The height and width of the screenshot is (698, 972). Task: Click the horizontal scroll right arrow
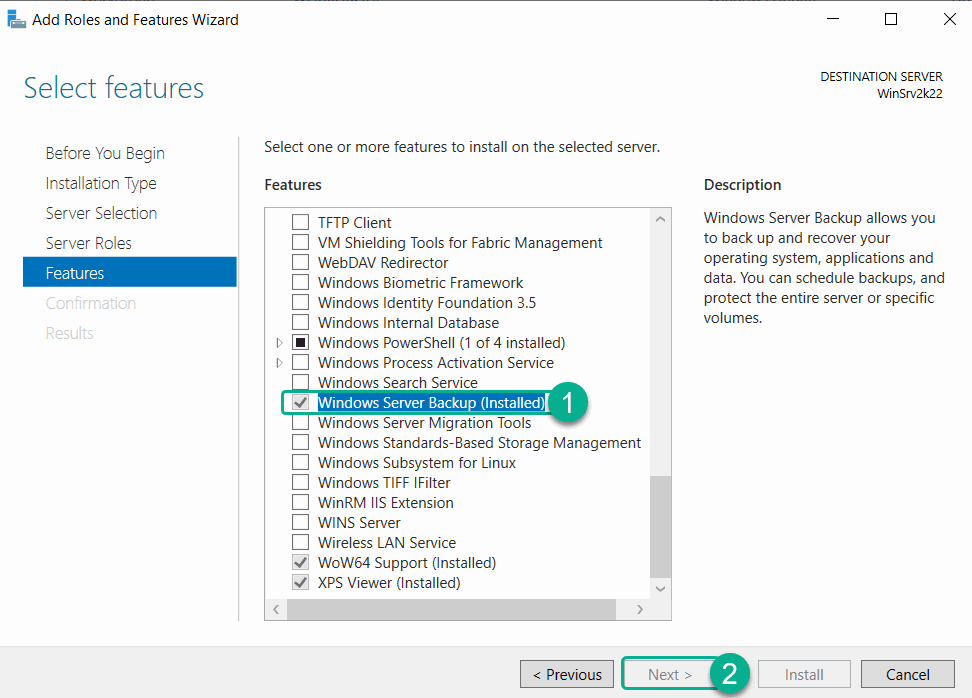(640, 609)
